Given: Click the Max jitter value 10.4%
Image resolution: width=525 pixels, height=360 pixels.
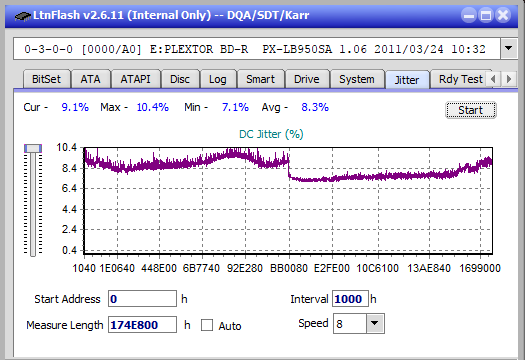Looking at the screenshot, I should 153,107.
